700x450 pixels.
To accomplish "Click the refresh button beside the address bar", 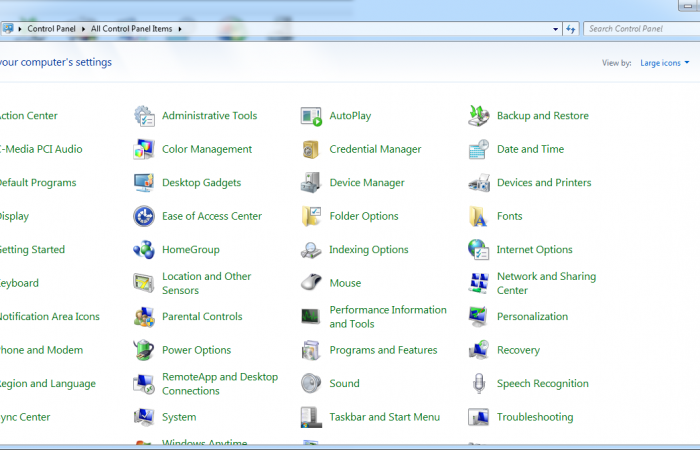I will click(570, 29).
